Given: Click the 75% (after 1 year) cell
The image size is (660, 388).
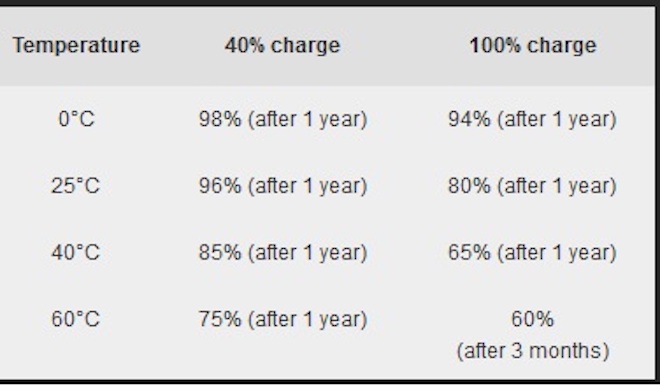Looking at the screenshot, I should click(283, 319).
